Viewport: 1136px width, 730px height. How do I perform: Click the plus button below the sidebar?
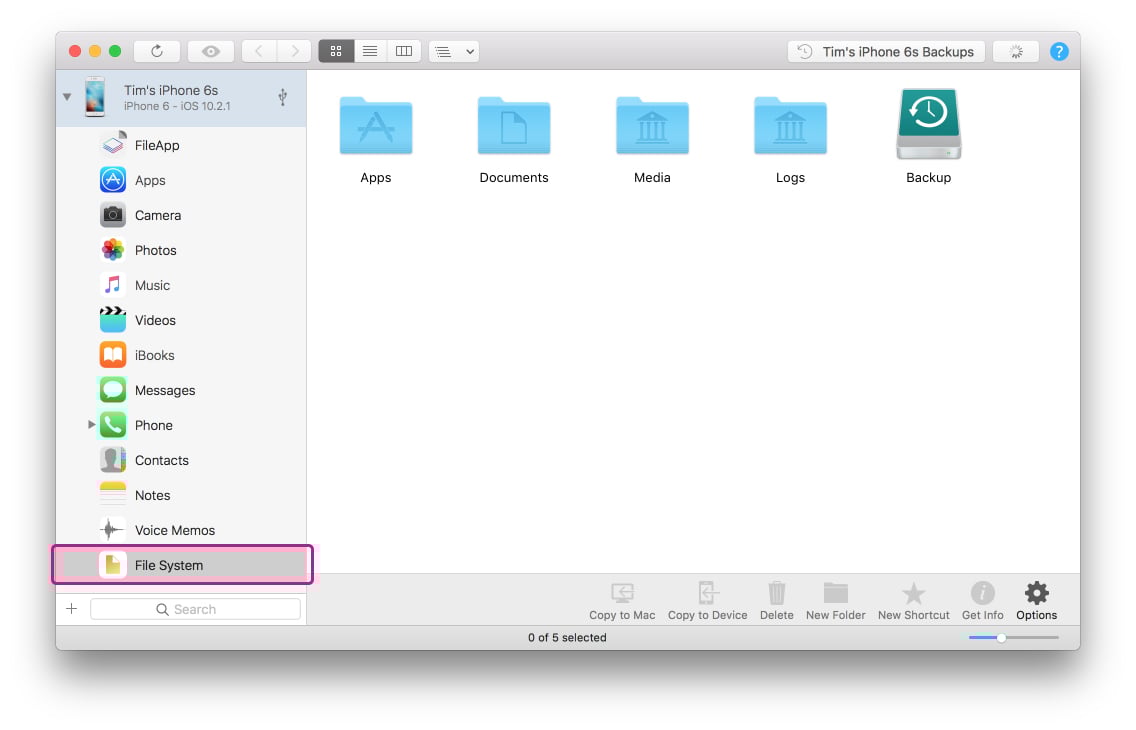click(x=72, y=609)
